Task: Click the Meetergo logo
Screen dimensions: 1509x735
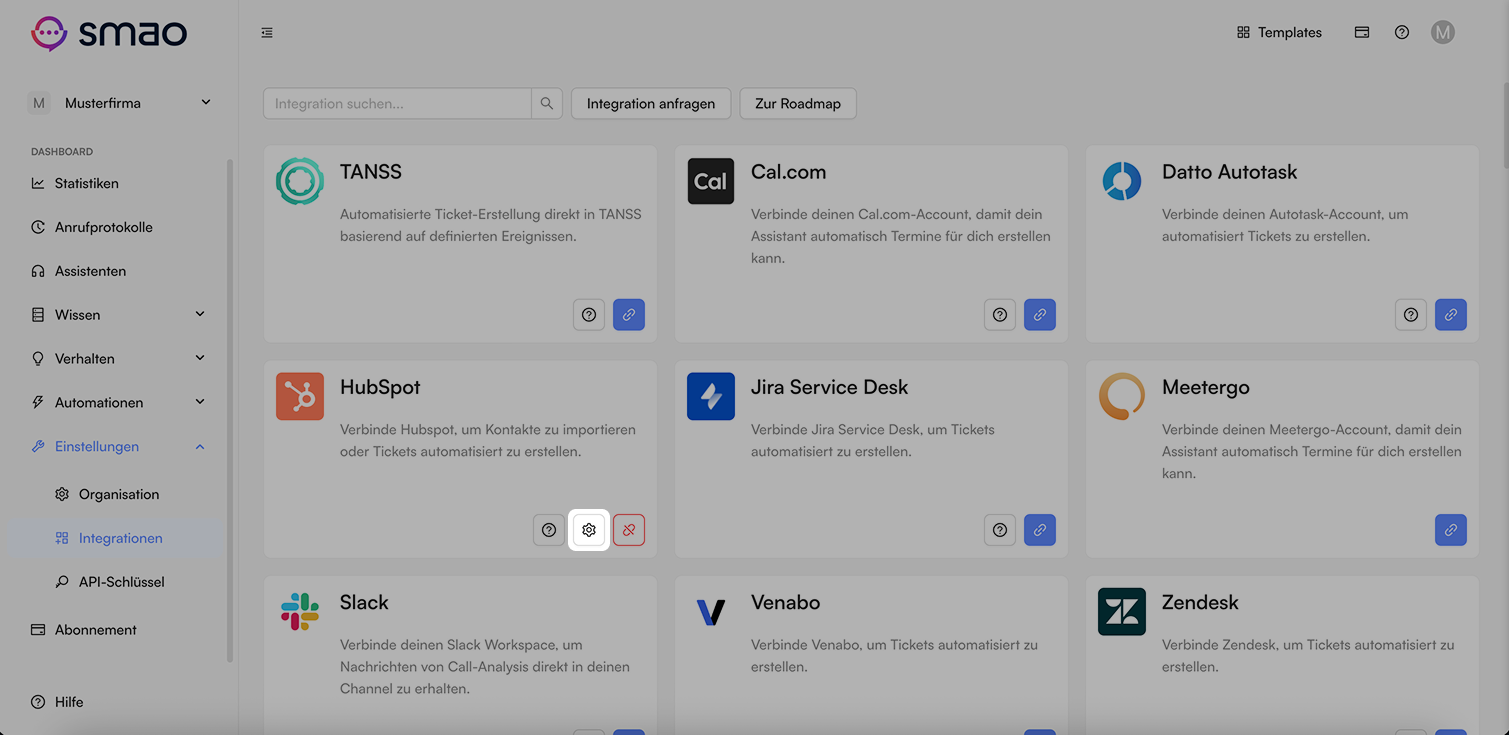Action: coord(1122,396)
